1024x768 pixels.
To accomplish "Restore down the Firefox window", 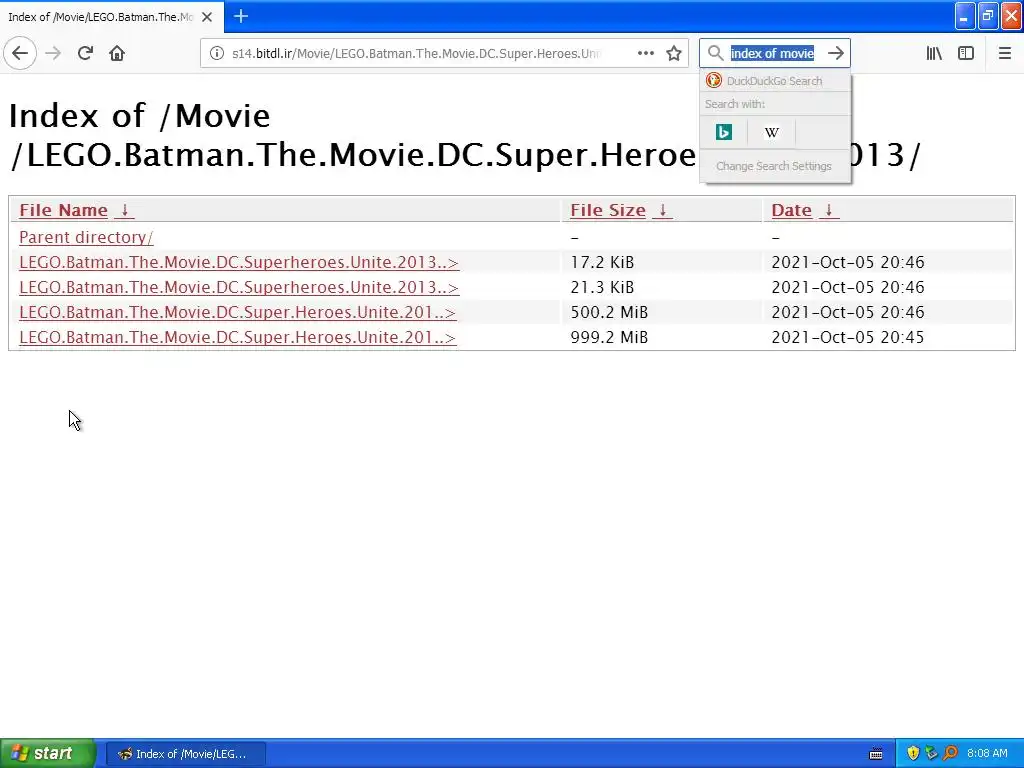I will click(988, 16).
